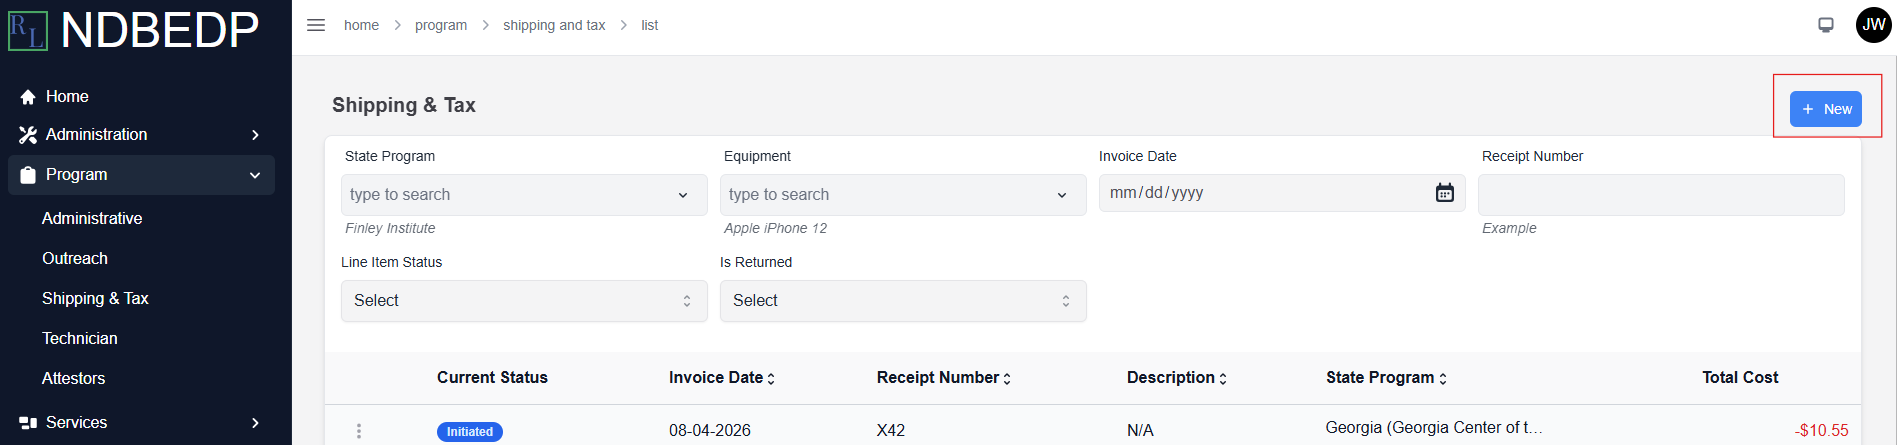The width and height of the screenshot is (1897, 445).
Task: Open the State Program search dropdown
Action: click(x=524, y=195)
